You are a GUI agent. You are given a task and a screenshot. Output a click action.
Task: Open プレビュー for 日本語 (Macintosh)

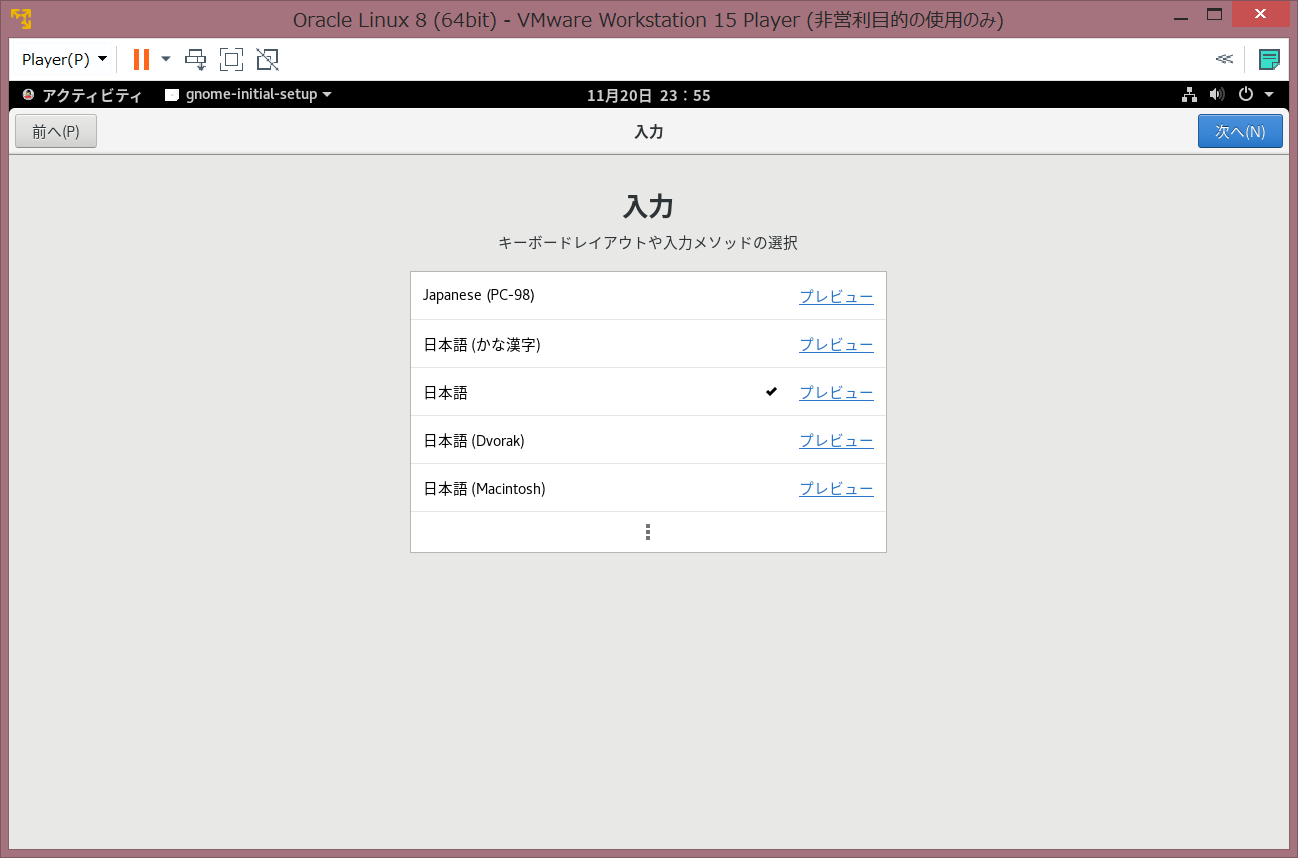[x=836, y=488]
